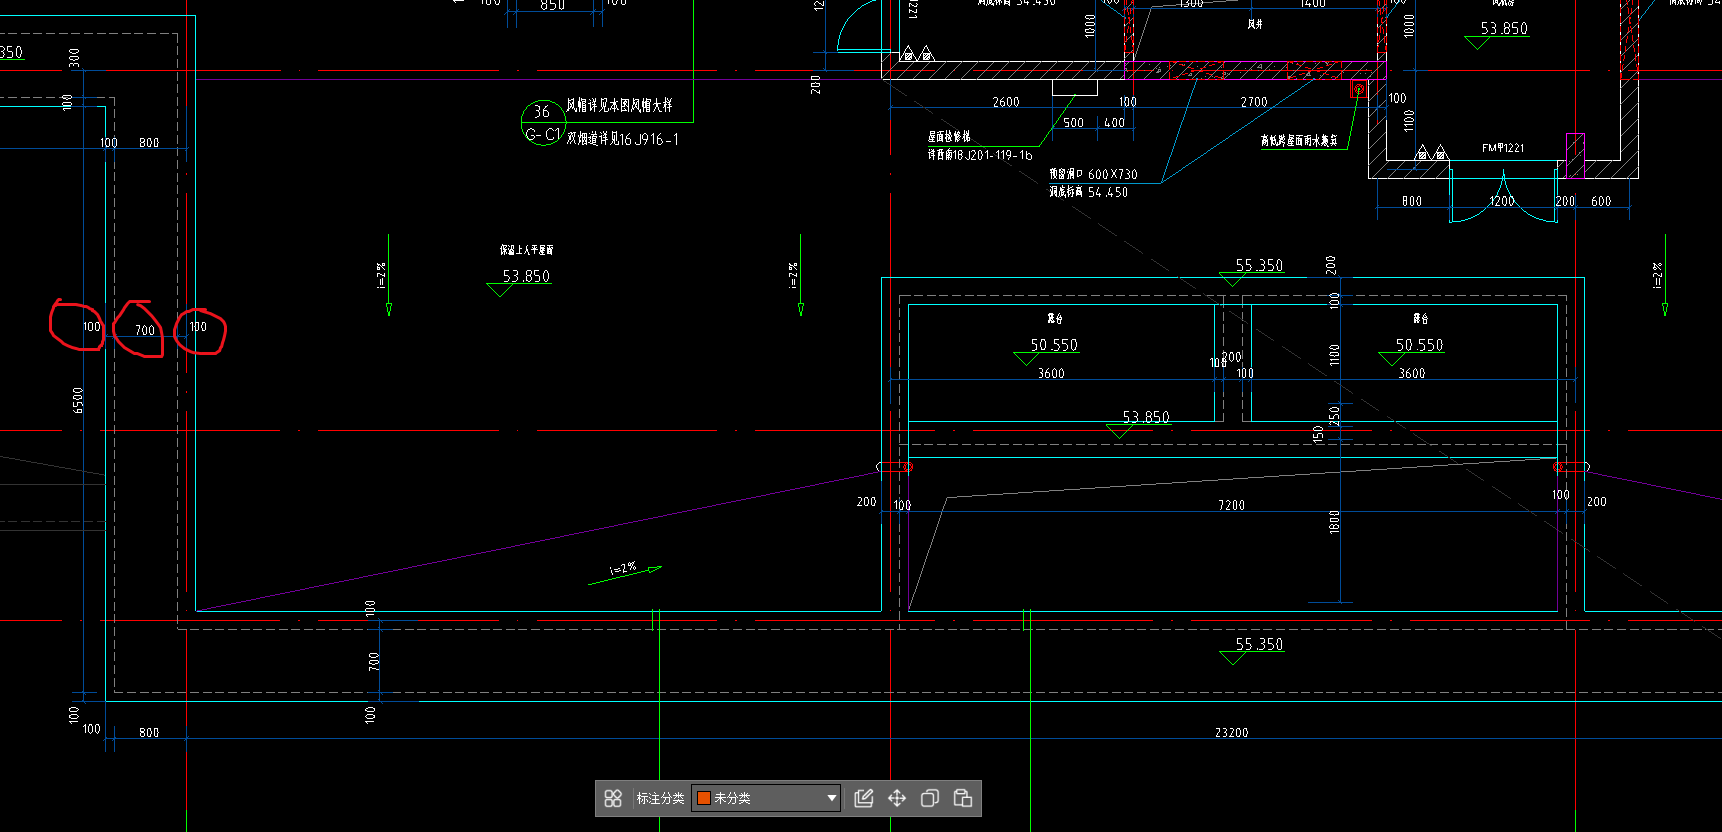Select the 2600 dimension text
Image resolution: width=1722 pixels, height=832 pixels.
[1006, 102]
